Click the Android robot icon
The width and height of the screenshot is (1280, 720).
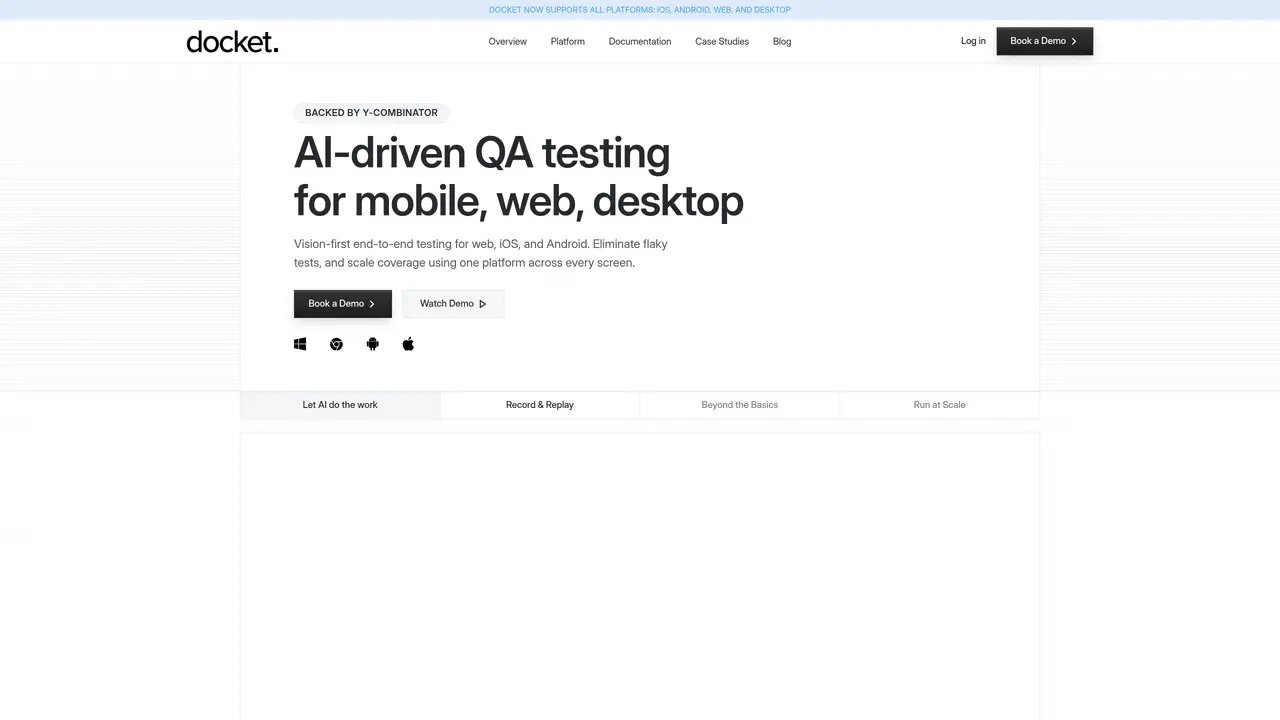[372, 344]
